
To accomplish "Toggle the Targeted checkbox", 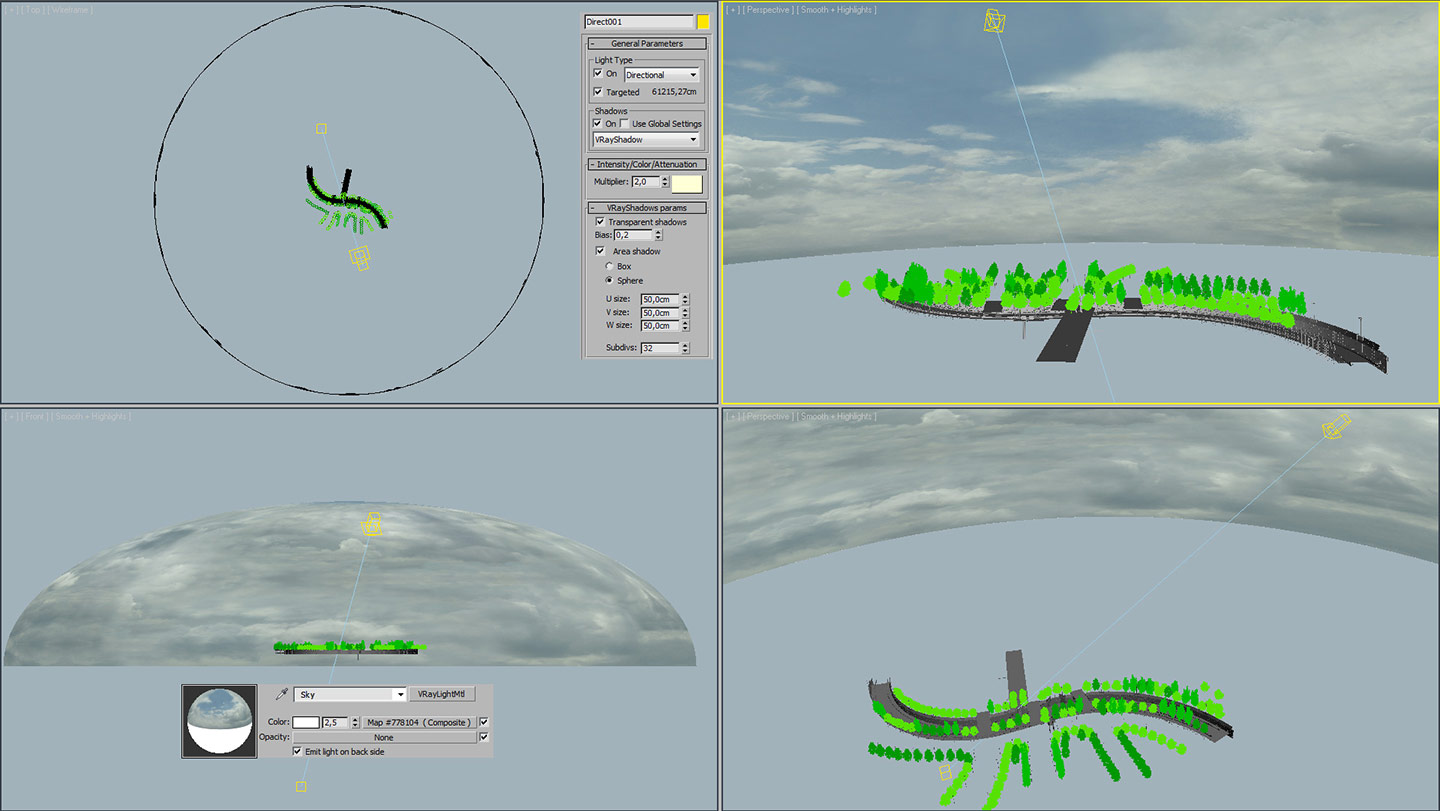I will point(598,92).
